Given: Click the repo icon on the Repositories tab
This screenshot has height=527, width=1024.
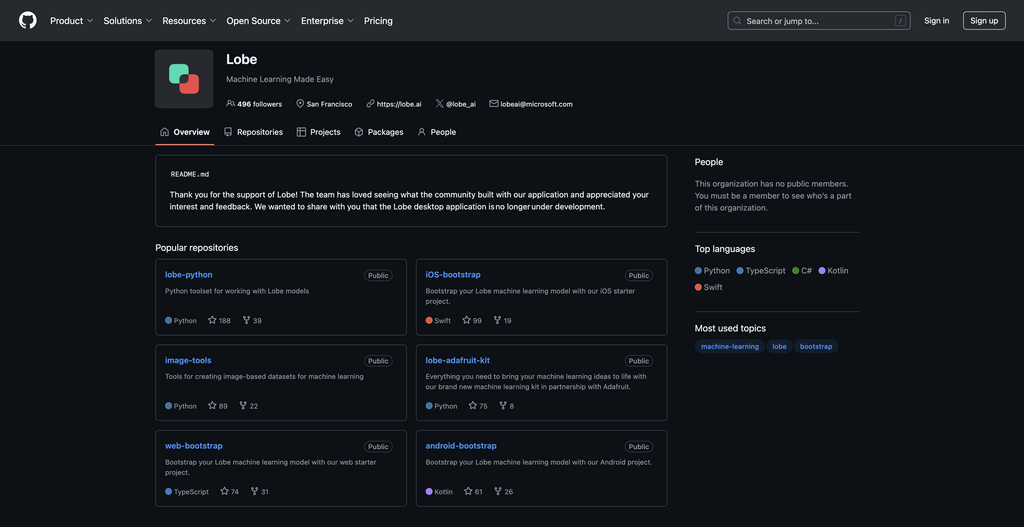Looking at the screenshot, I should [228, 132].
